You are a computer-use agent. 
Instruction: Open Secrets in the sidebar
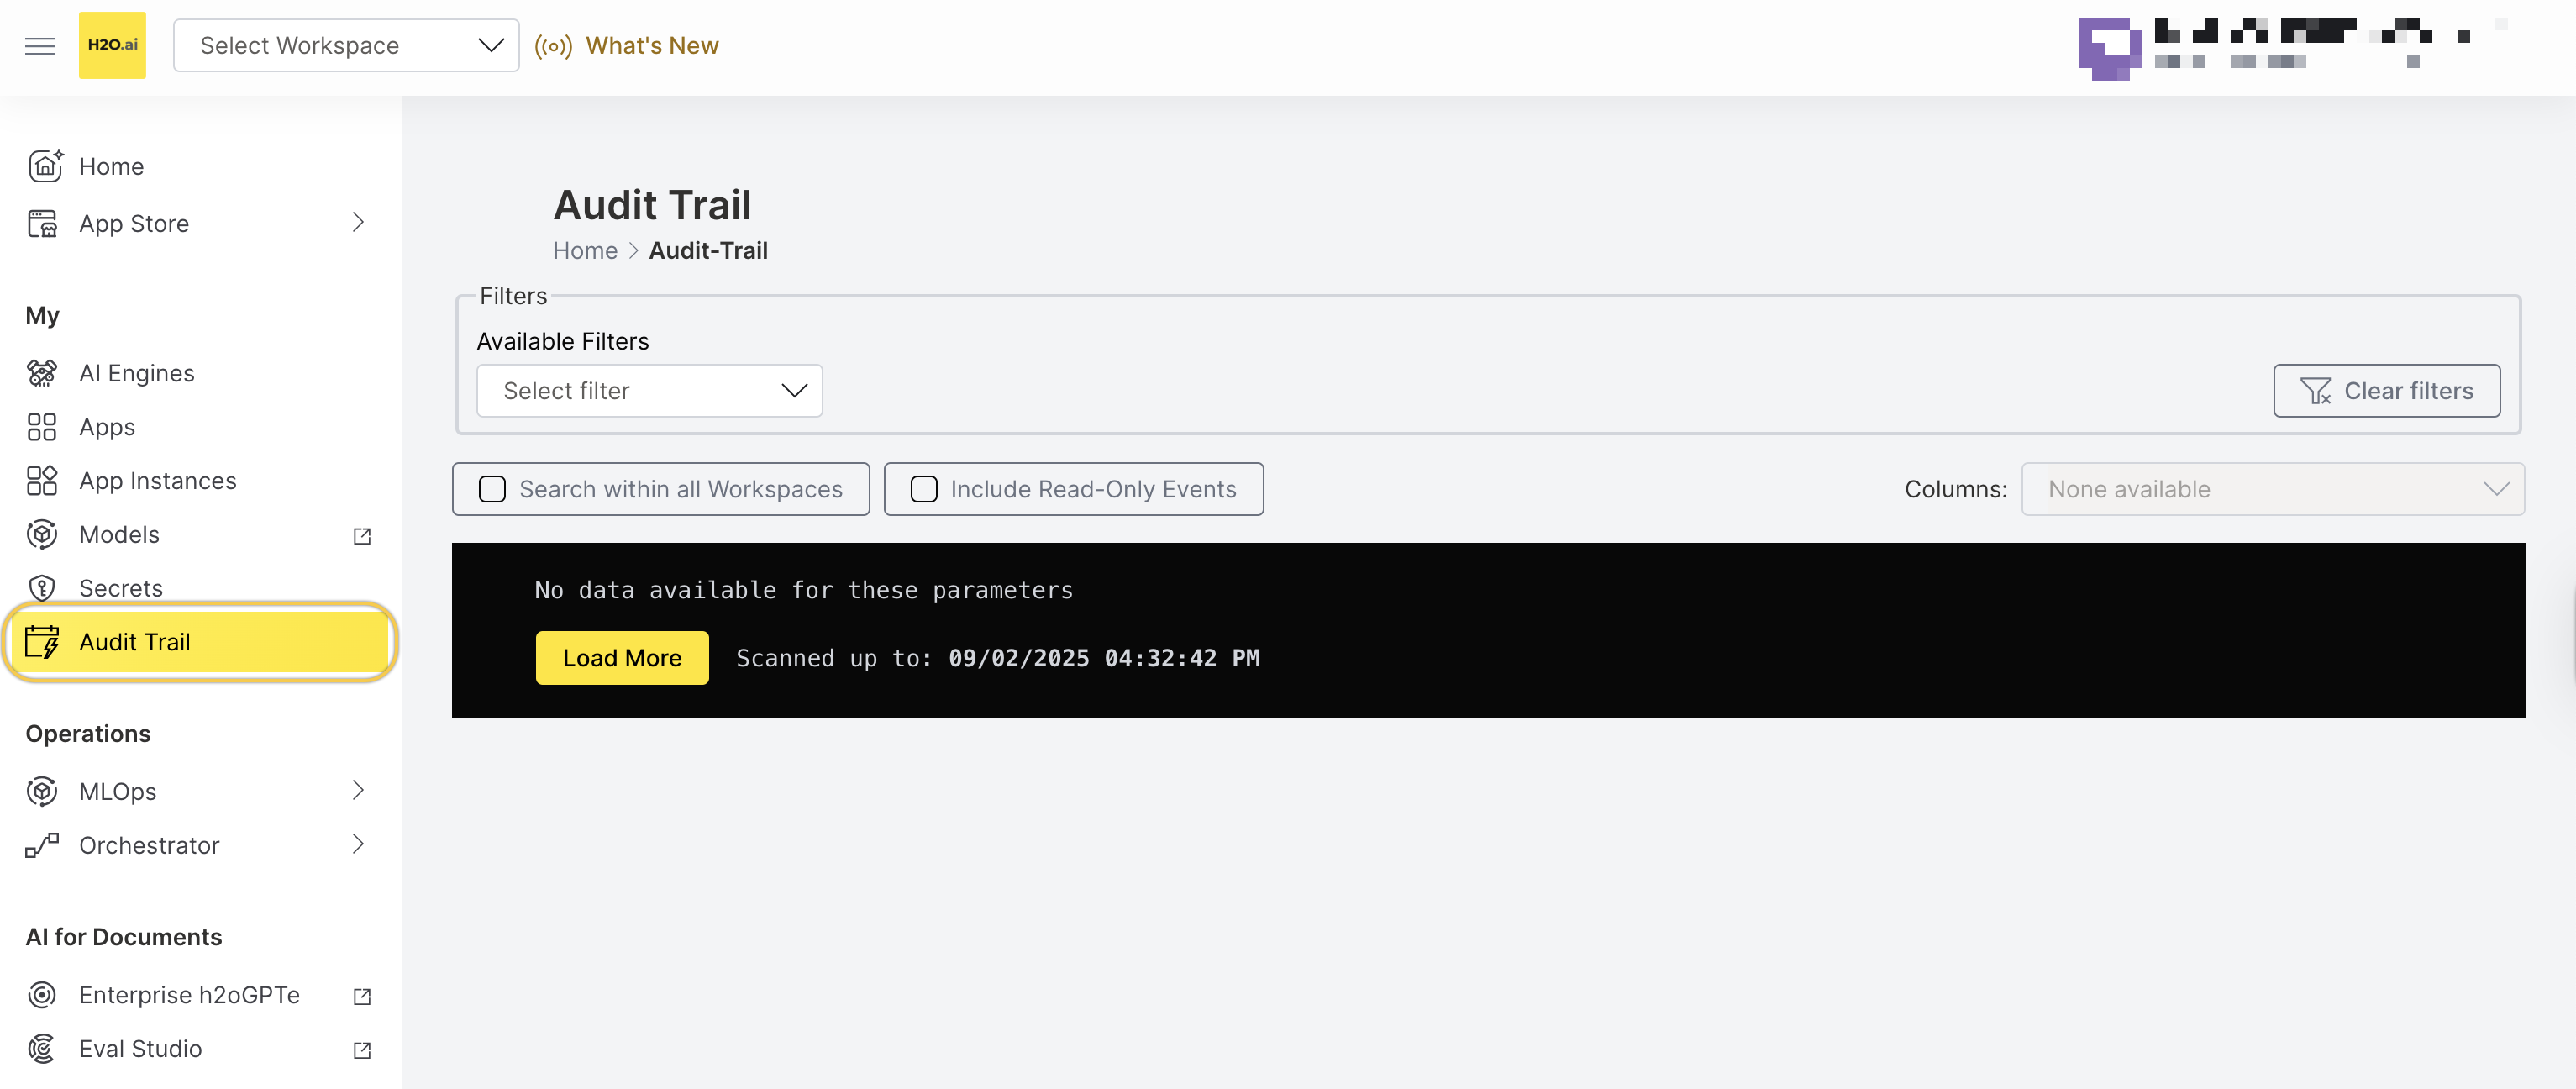pyautogui.click(x=120, y=588)
